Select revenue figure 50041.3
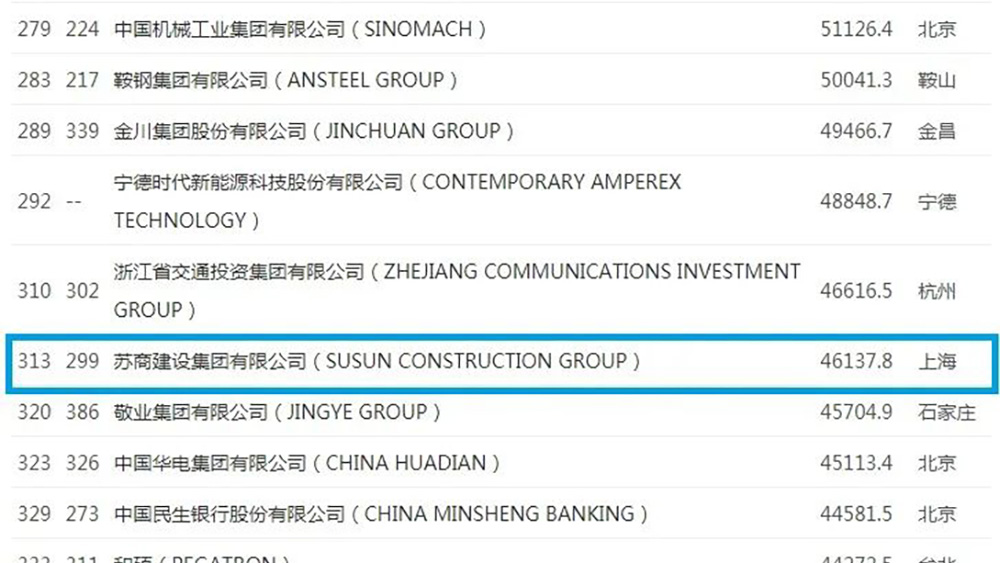The height and width of the screenshot is (563, 1000). [x=855, y=80]
